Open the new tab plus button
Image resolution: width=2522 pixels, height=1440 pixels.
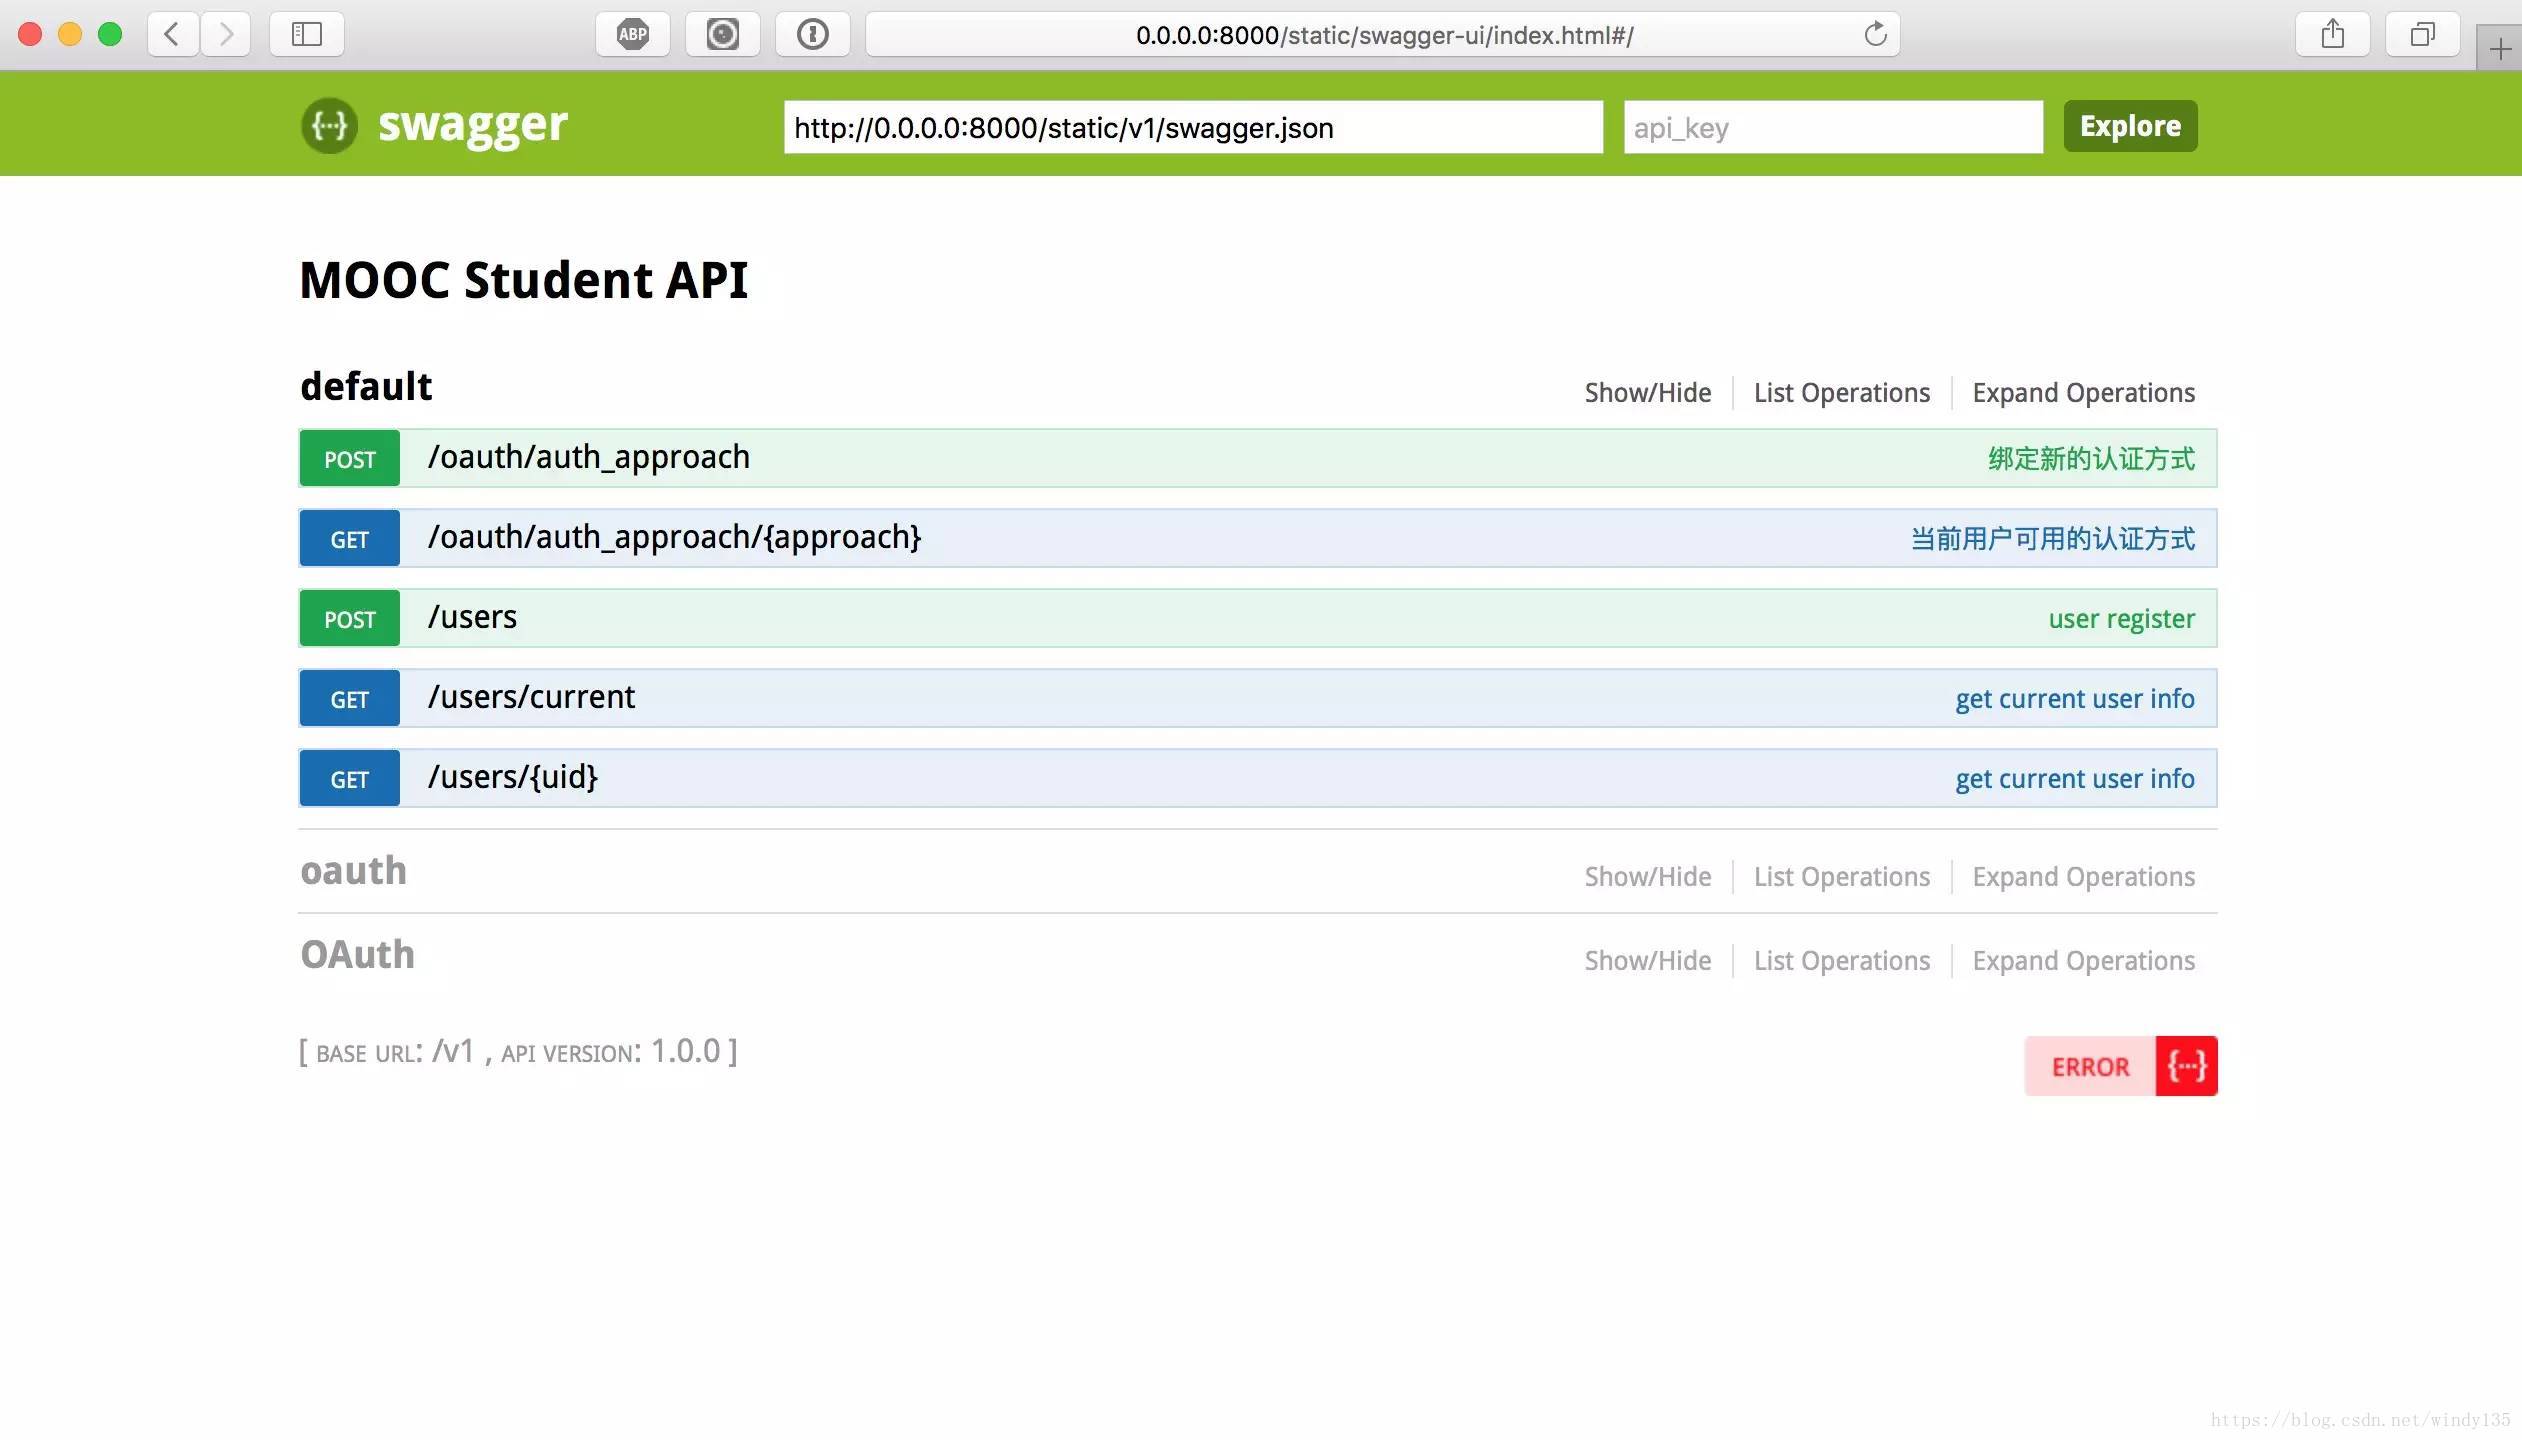[x=2499, y=49]
